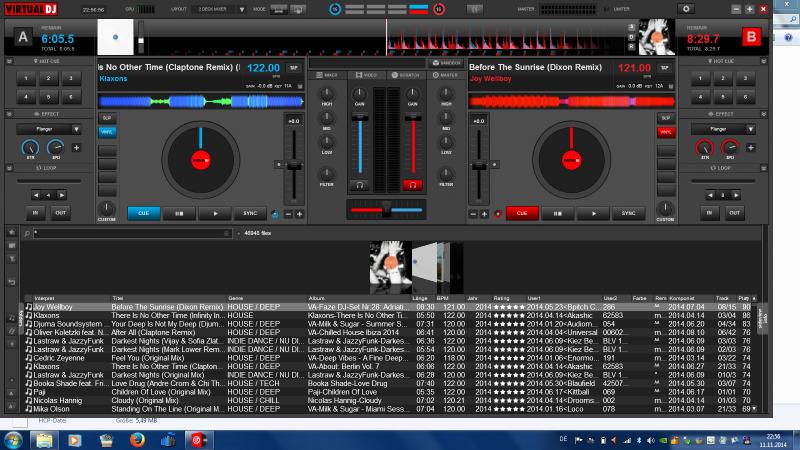Click the filter sidebar icon in browser
The height and width of the screenshot is (450, 800).
tap(12, 259)
